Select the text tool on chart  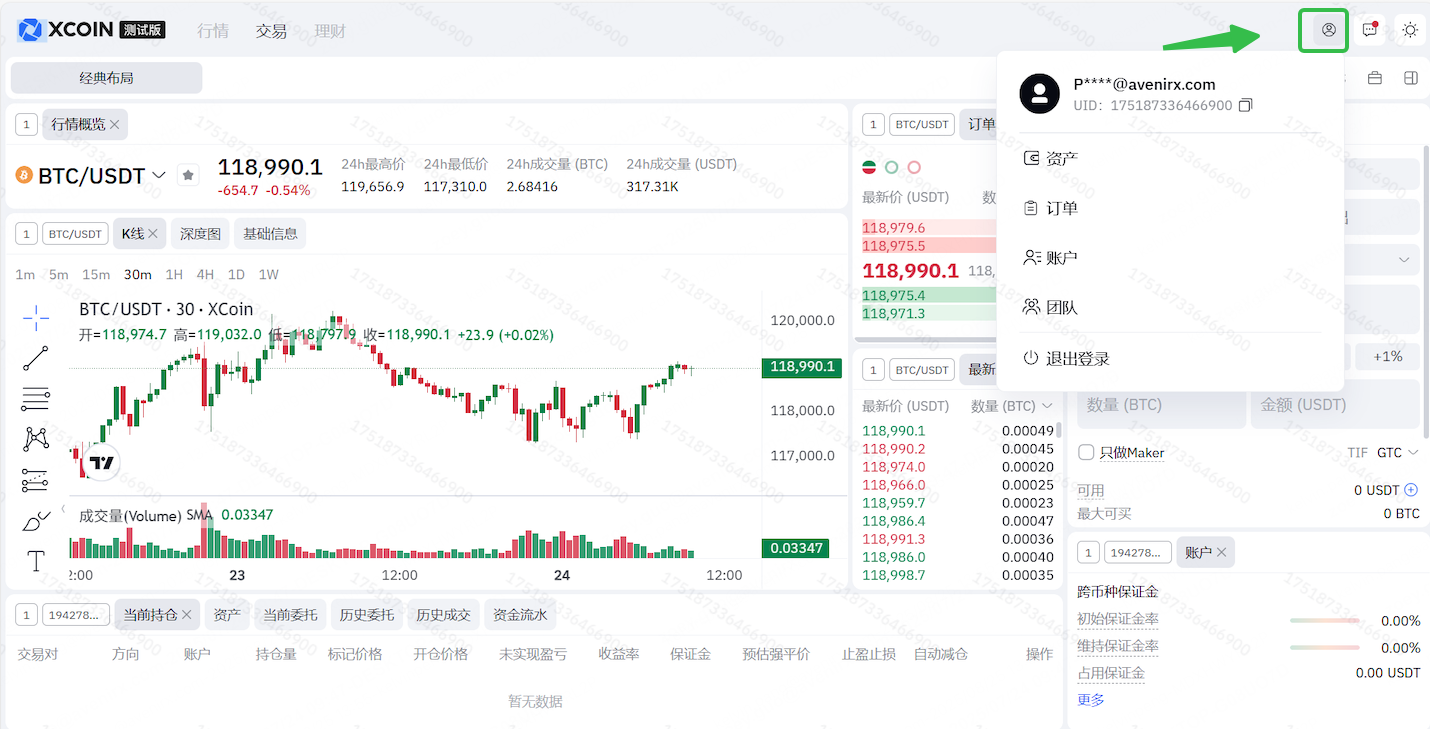click(x=36, y=561)
